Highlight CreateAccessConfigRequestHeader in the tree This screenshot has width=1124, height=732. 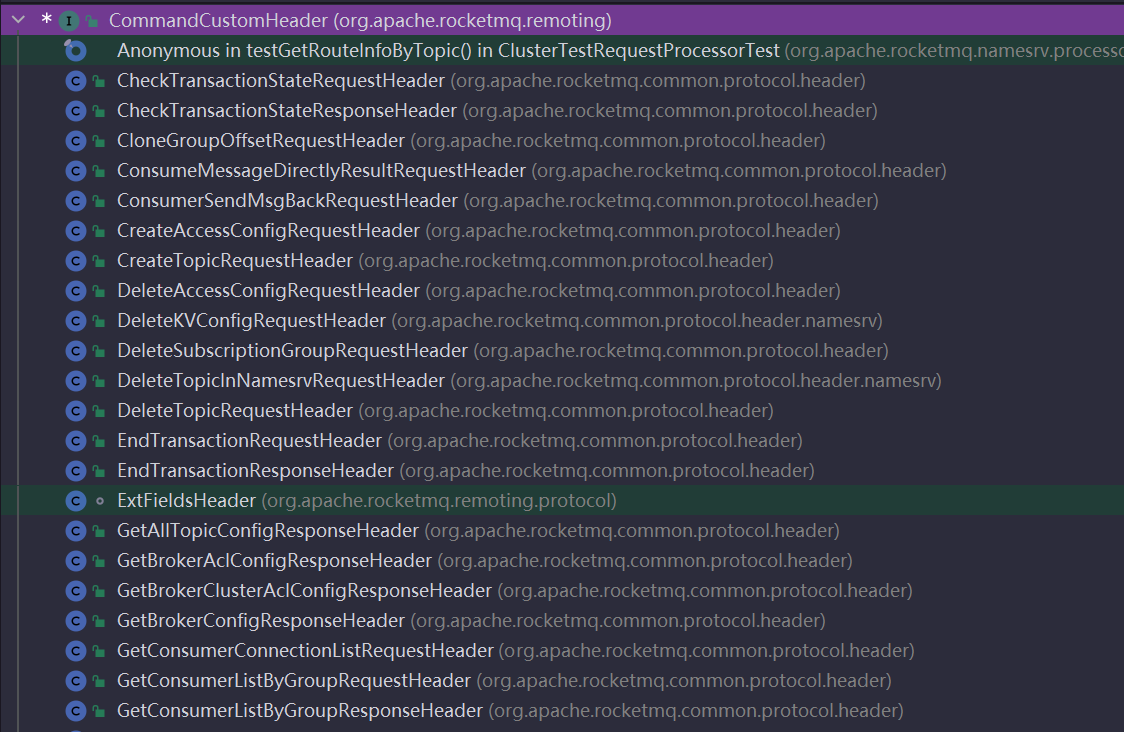tap(268, 231)
